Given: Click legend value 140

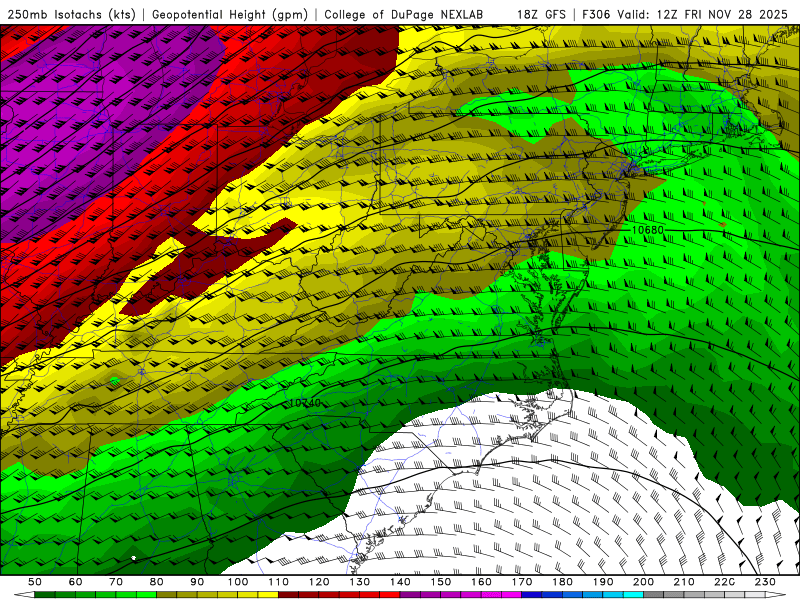Looking at the screenshot, I should pos(400,582).
